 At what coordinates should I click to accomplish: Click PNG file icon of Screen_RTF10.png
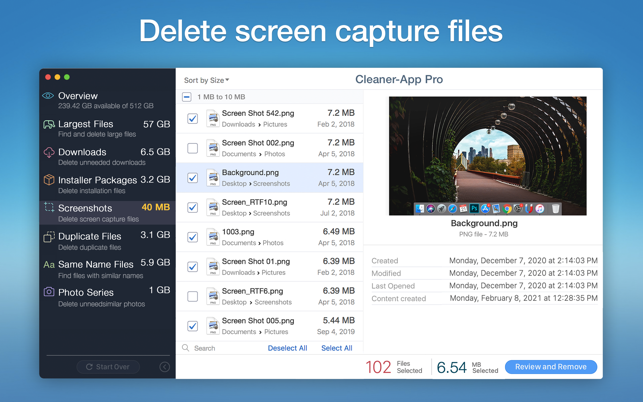(212, 207)
